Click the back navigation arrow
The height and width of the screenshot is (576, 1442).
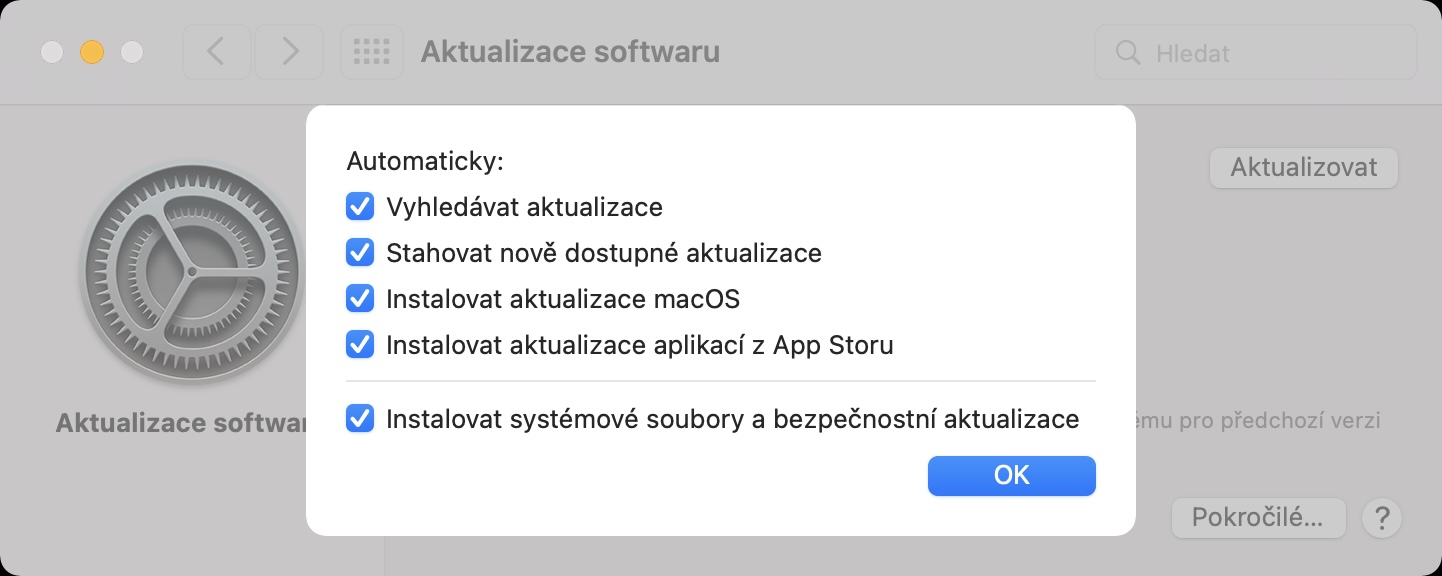click(216, 52)
